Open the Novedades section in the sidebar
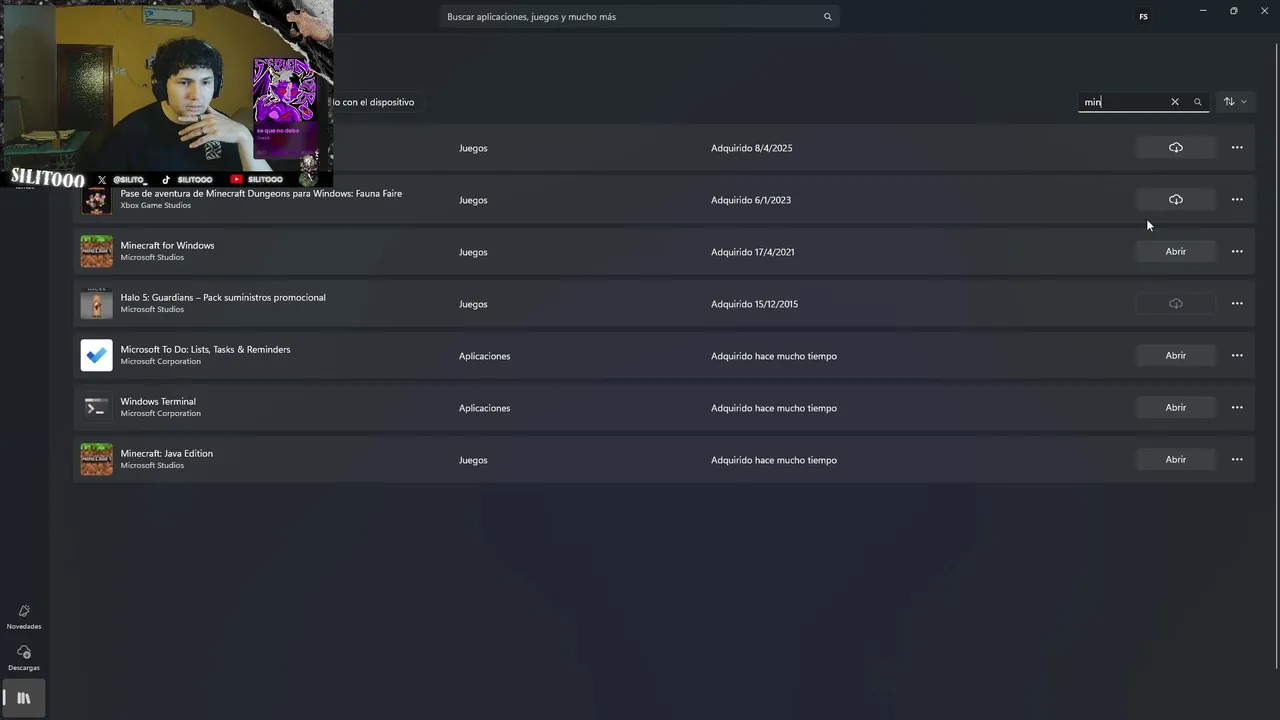1280x720 pixels. click(x=24, y=617)
